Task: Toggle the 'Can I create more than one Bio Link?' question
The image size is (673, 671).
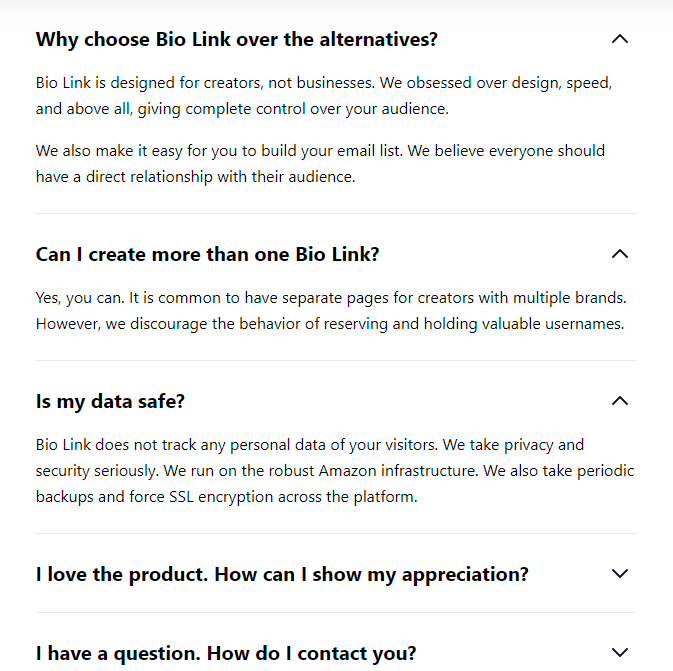Action: point(208,254)
